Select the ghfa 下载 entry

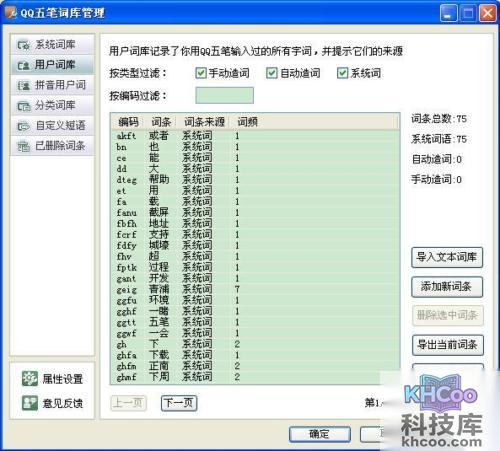(255, 355)
